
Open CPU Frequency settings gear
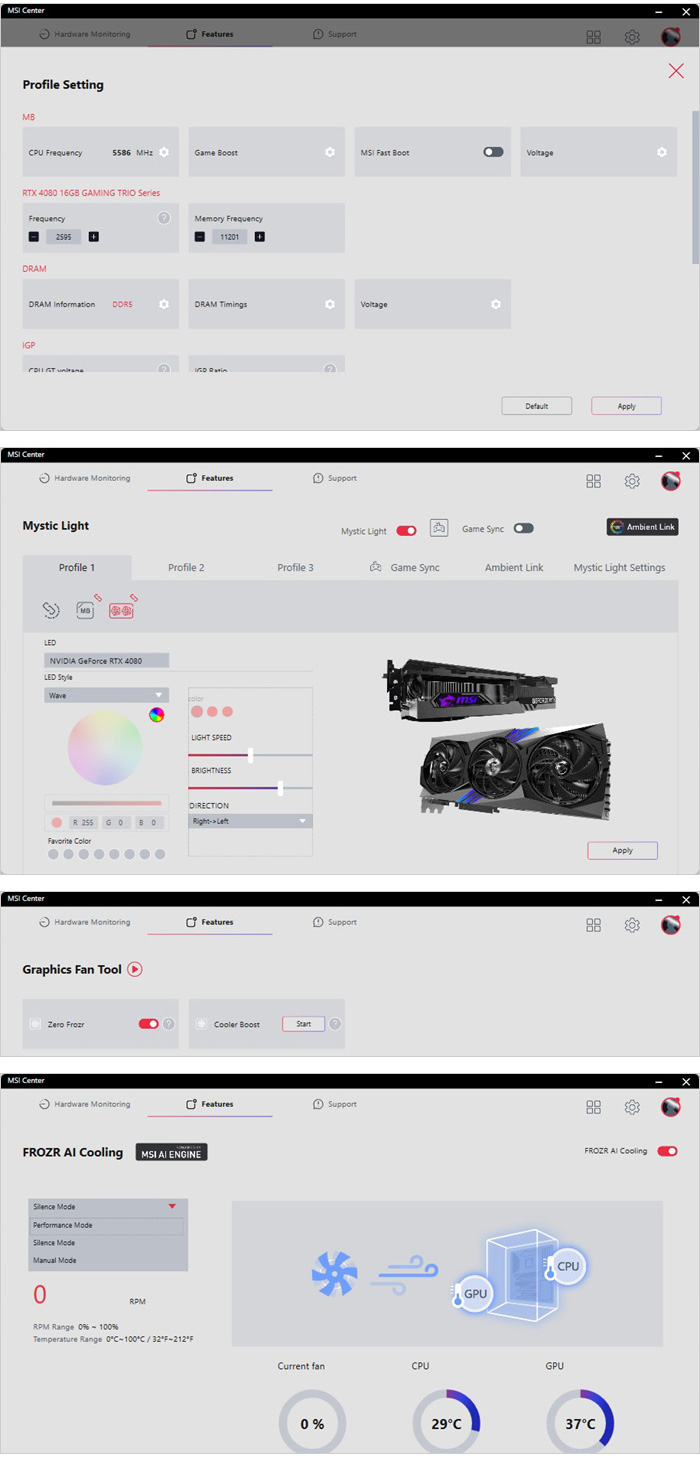tap(164, 153)
